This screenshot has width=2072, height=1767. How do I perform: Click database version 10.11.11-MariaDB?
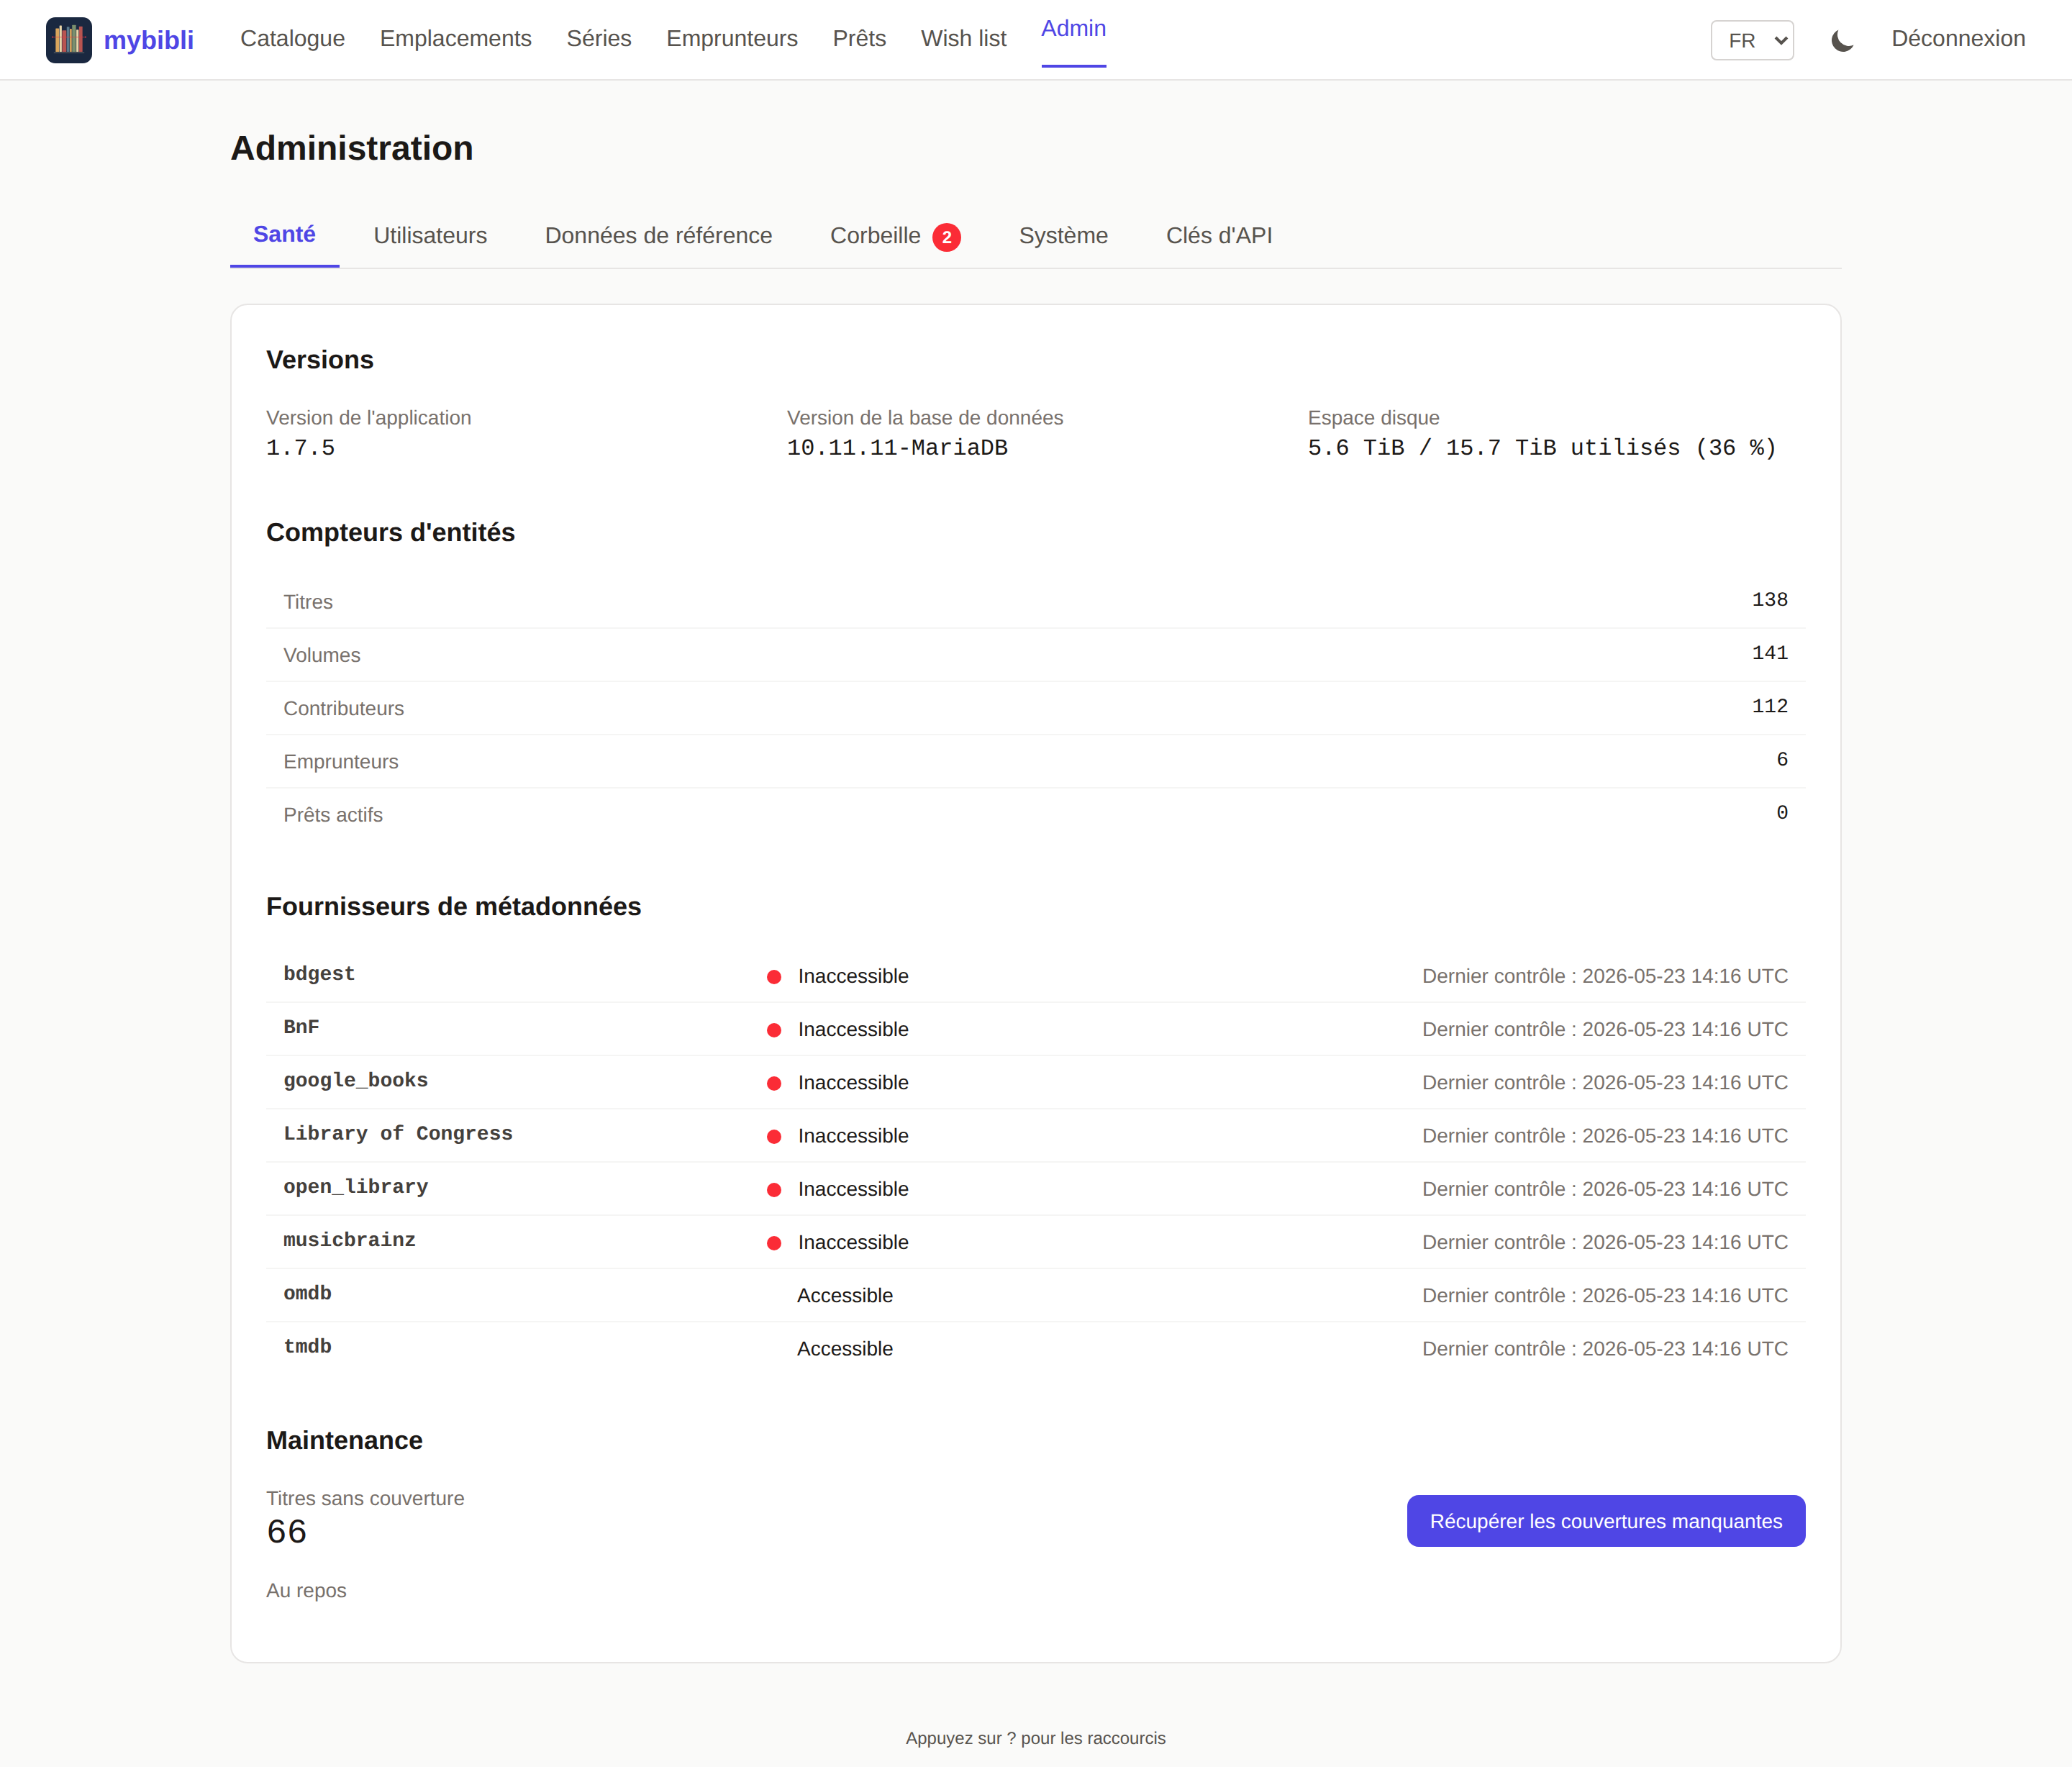(x=897, y=448)
